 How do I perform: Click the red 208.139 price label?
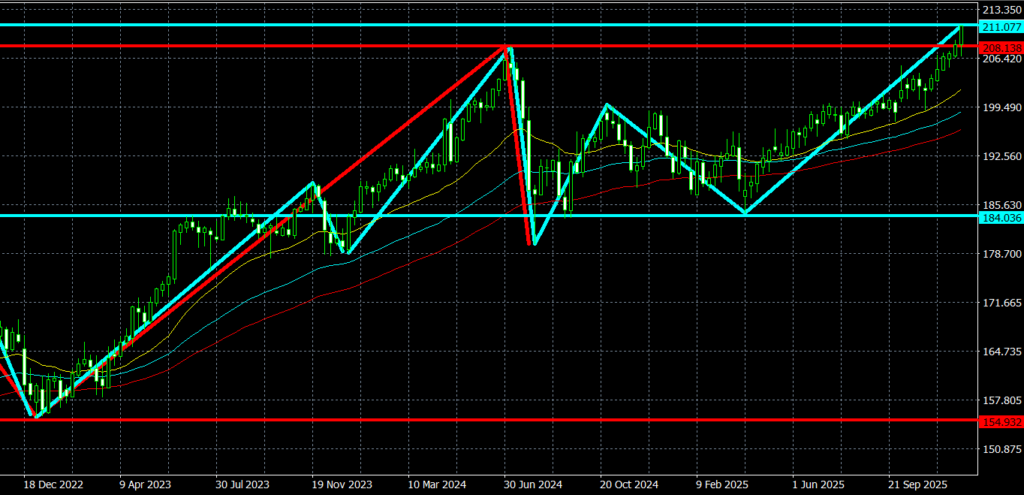pyautogui.click(x=1000, y=47)
